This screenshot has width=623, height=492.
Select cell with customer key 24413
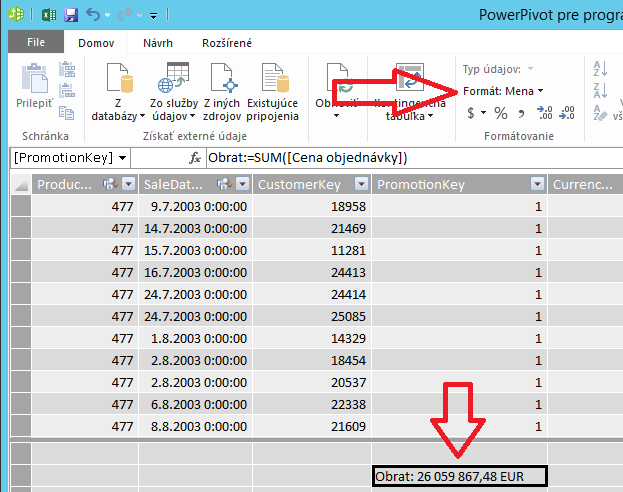[x=312, y=273]
